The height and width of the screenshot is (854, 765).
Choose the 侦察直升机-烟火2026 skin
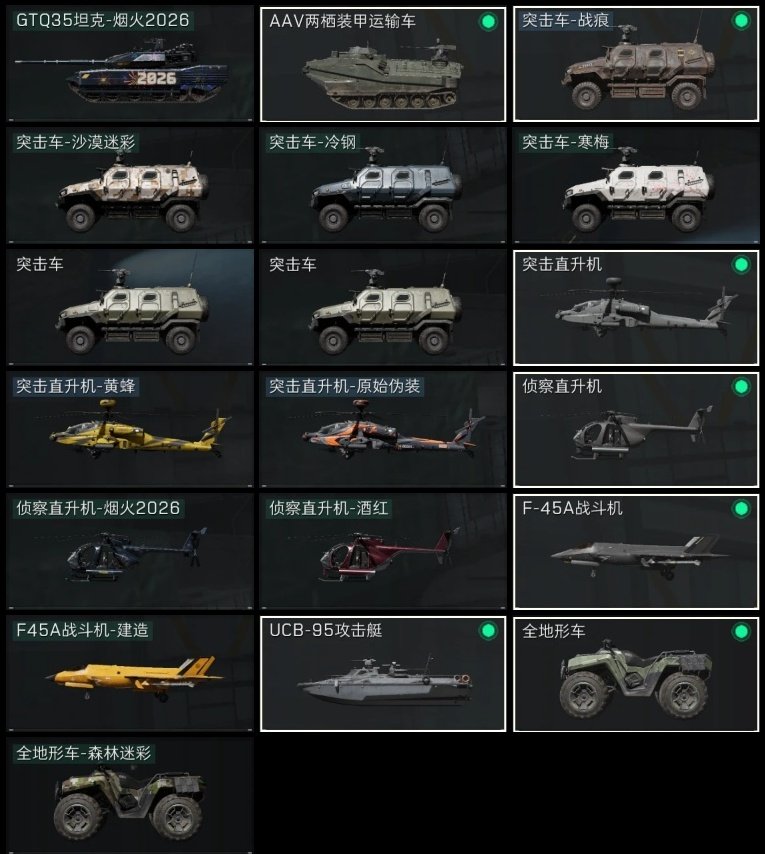[x=130, y=552]
